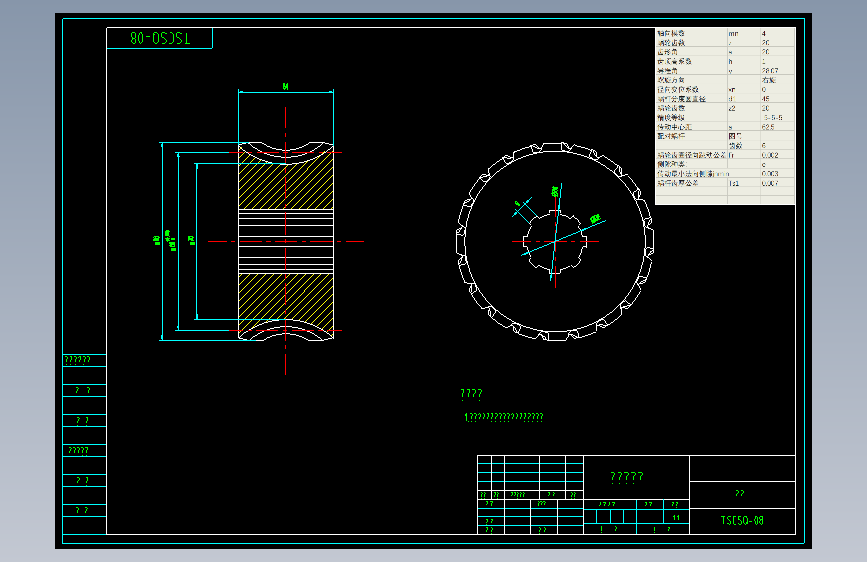
Task: Click the 0.003 value in the parameter table
Action: point(770,174)
